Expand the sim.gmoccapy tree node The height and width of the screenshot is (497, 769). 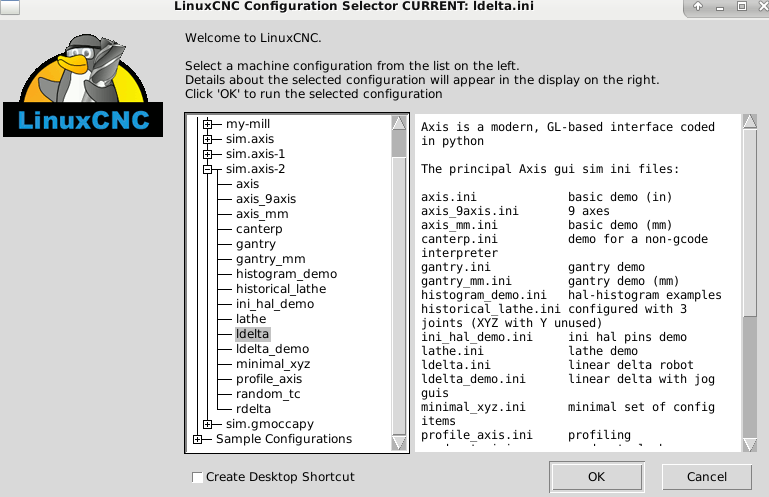(x=207, y=424)
